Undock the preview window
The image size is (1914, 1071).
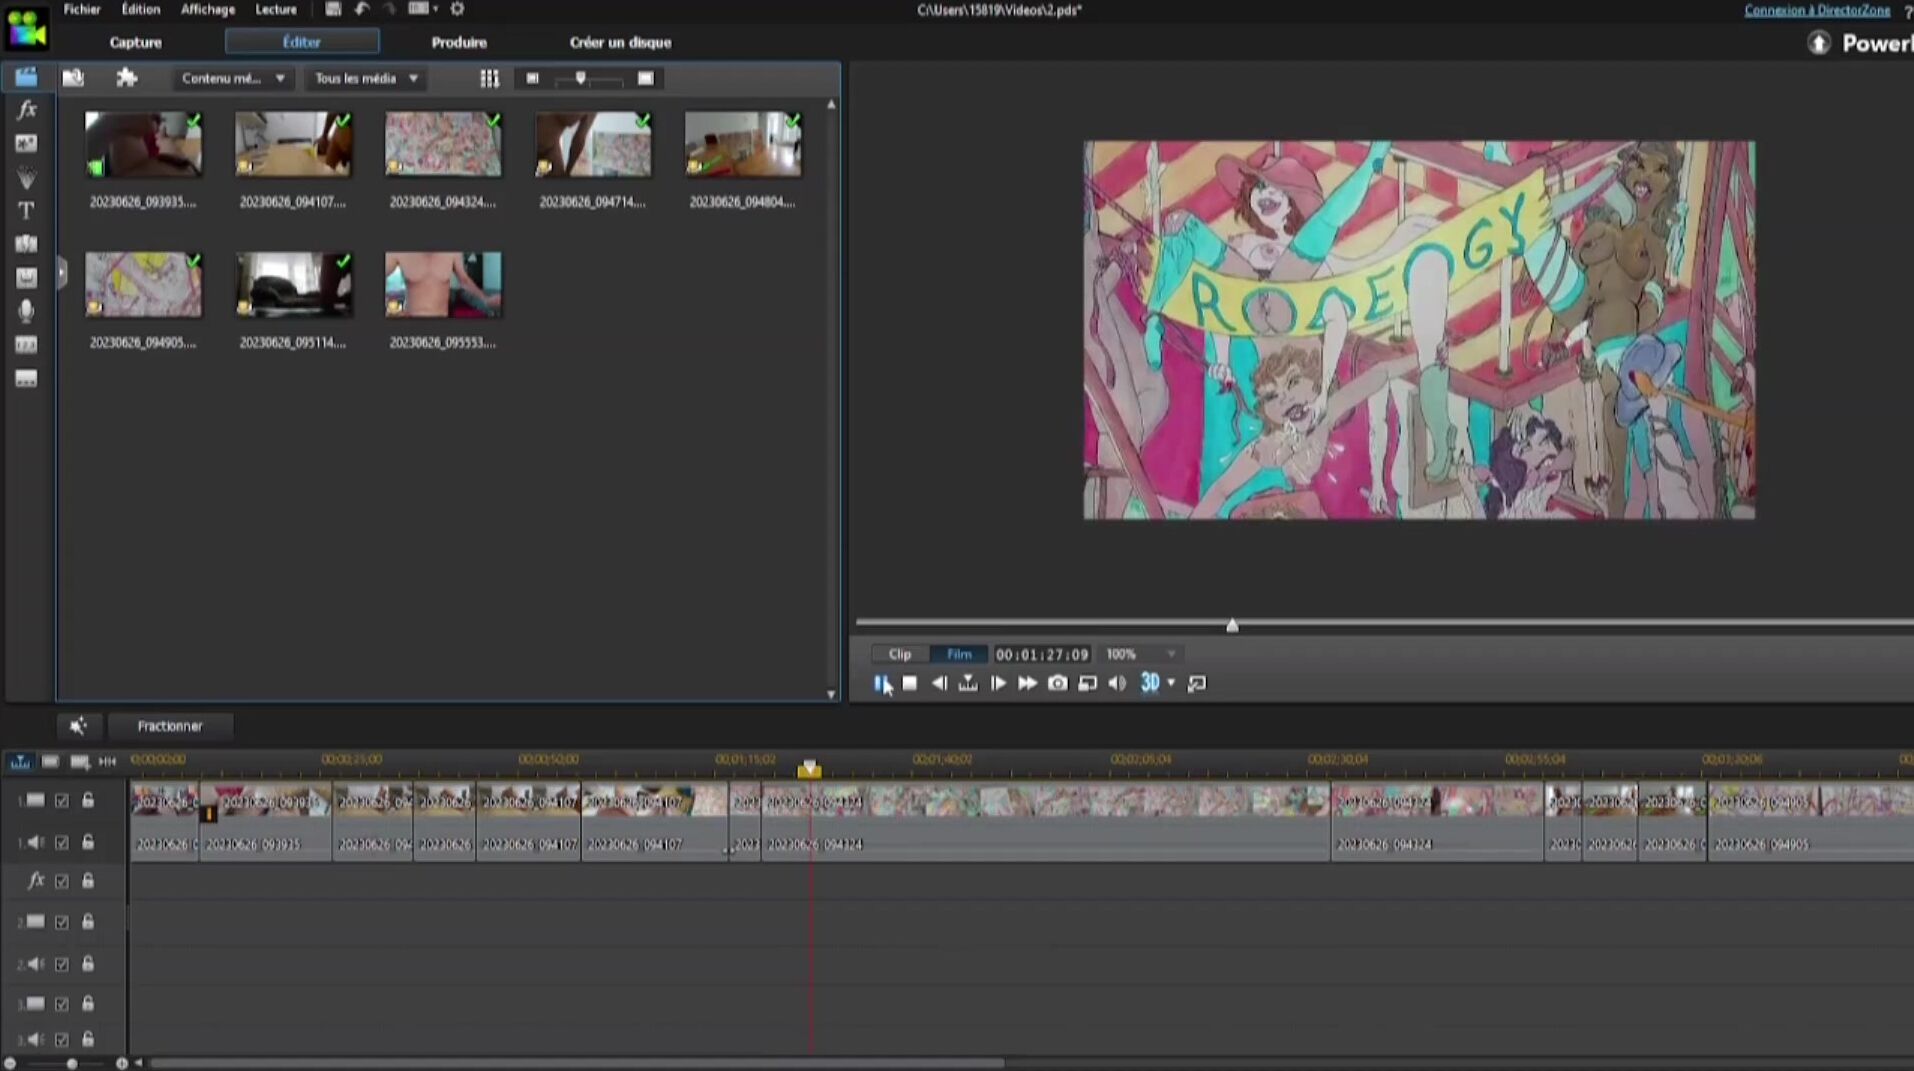[x=1197, y=683]
